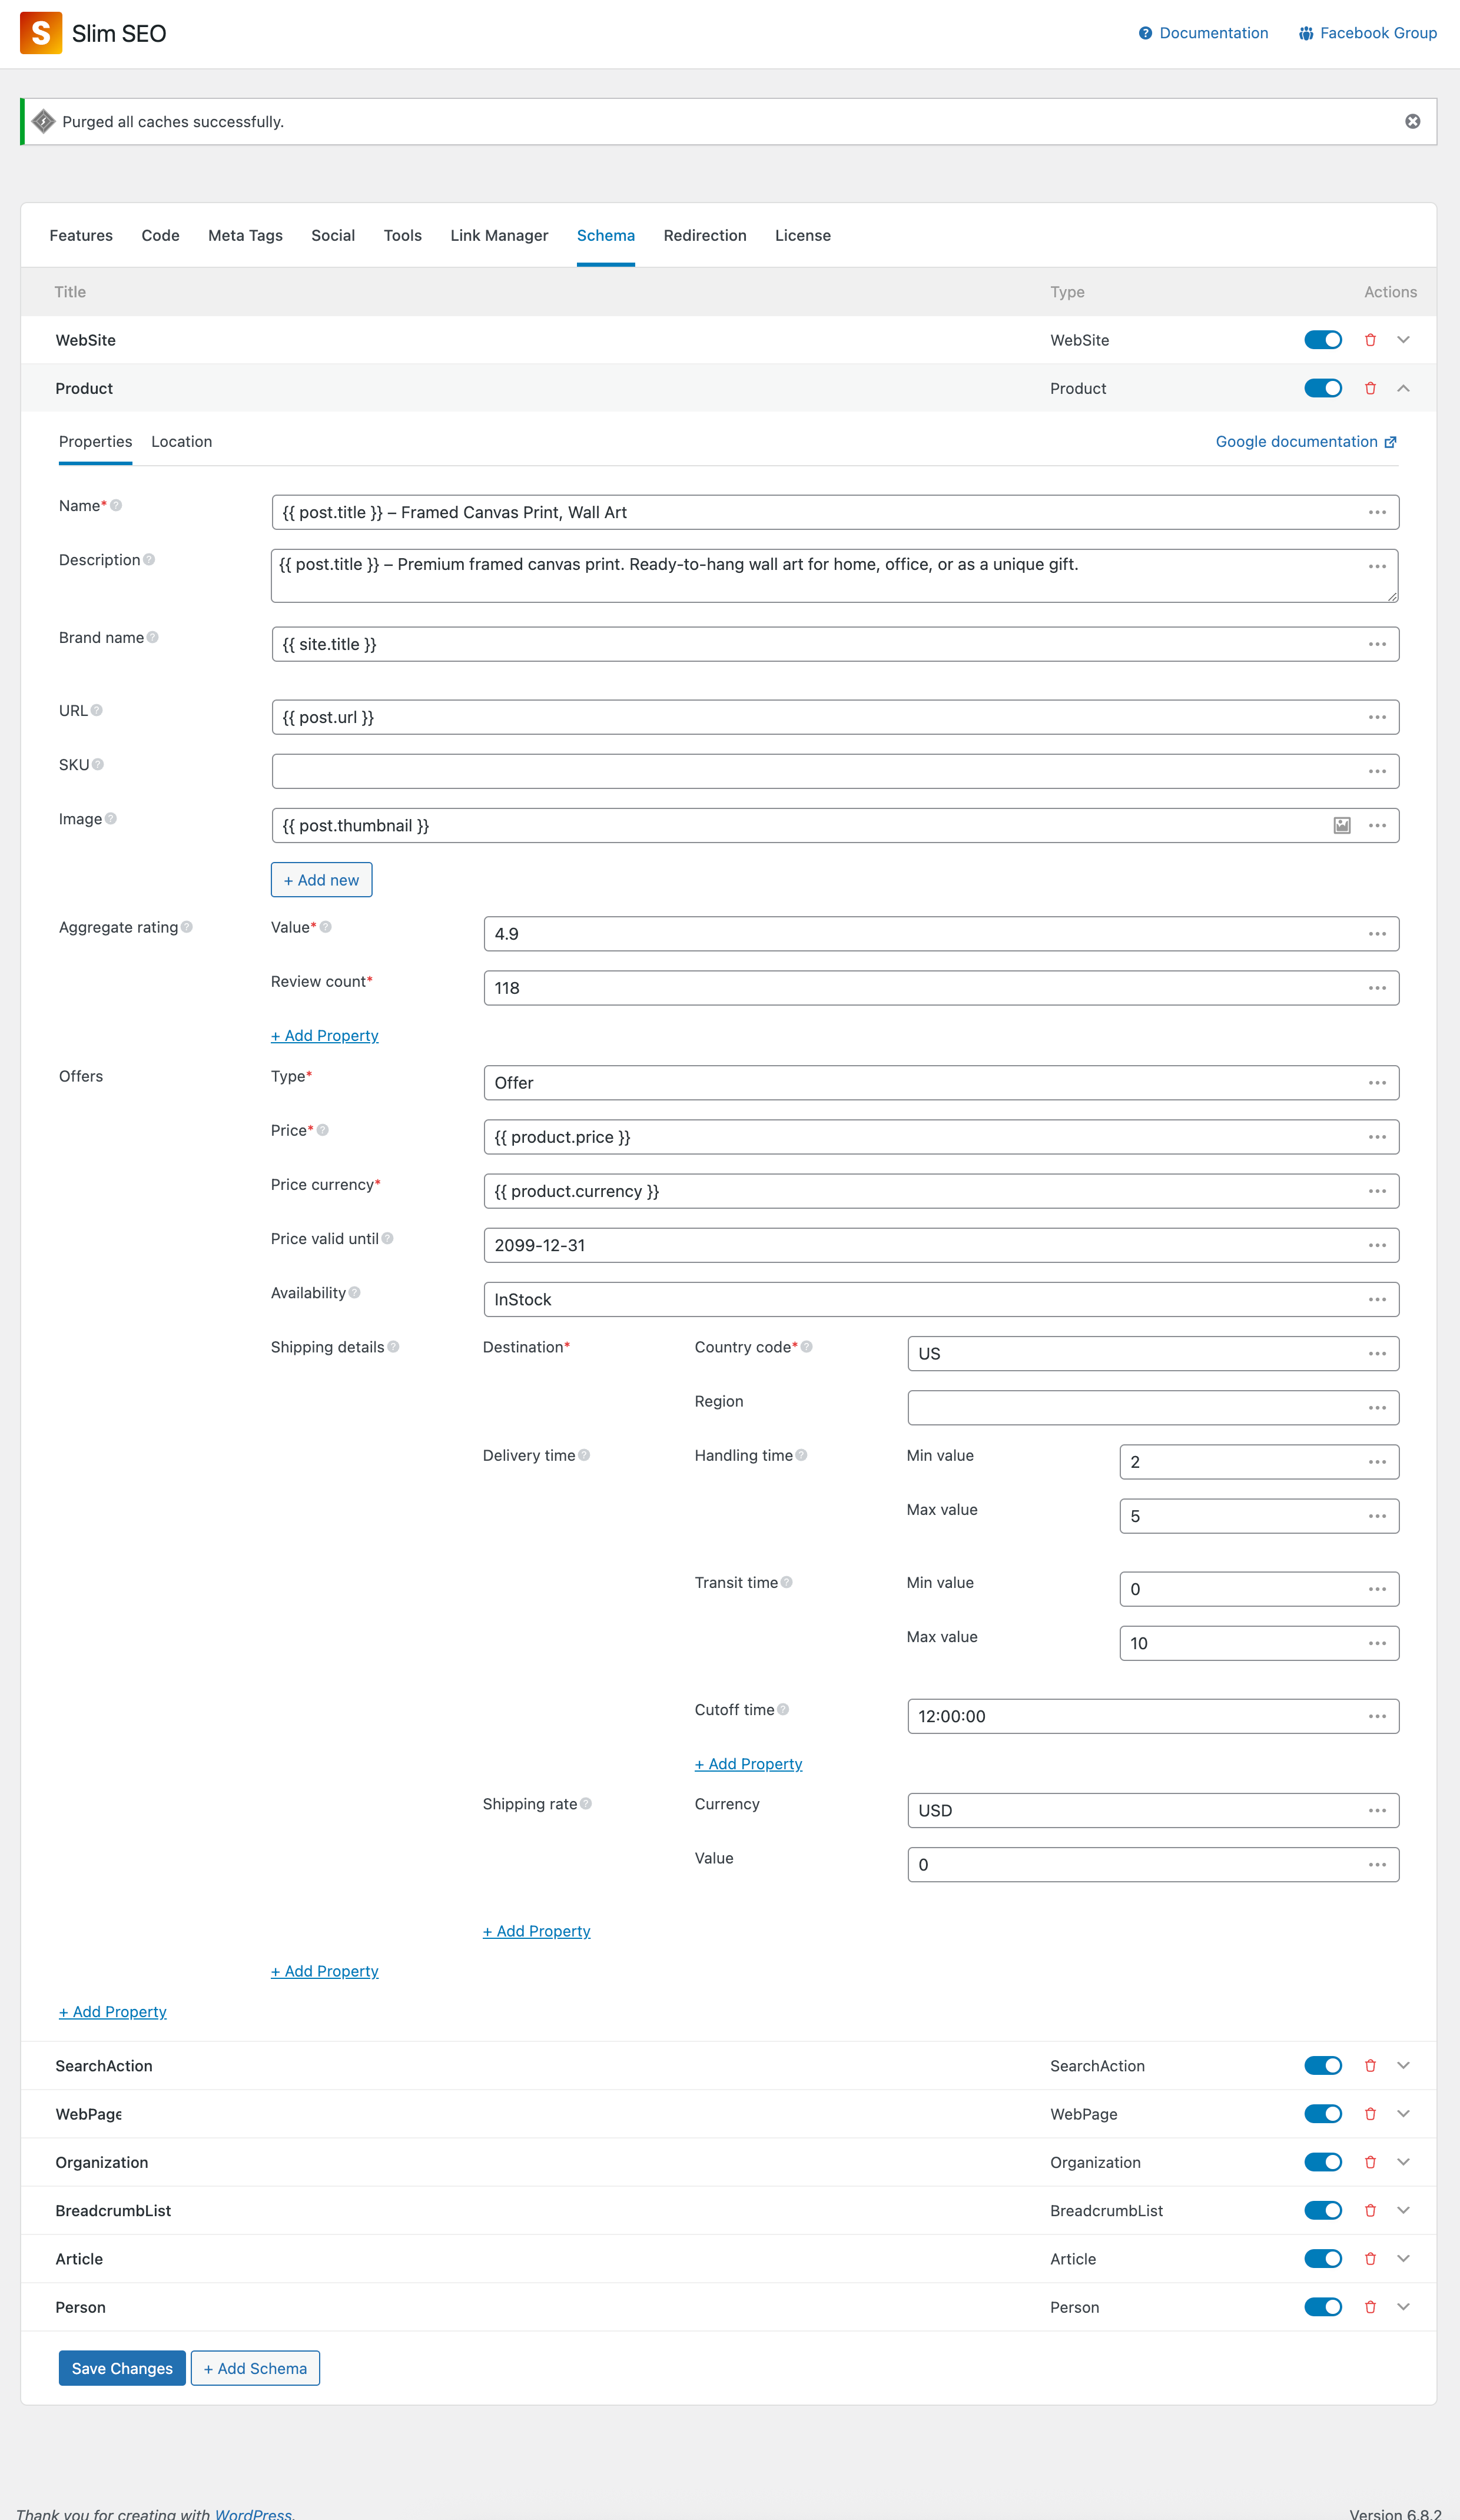Expand the SearchAction schema row
The width and height of the screenshot is (1460, 2520).
click(x=1403, y=2066)
